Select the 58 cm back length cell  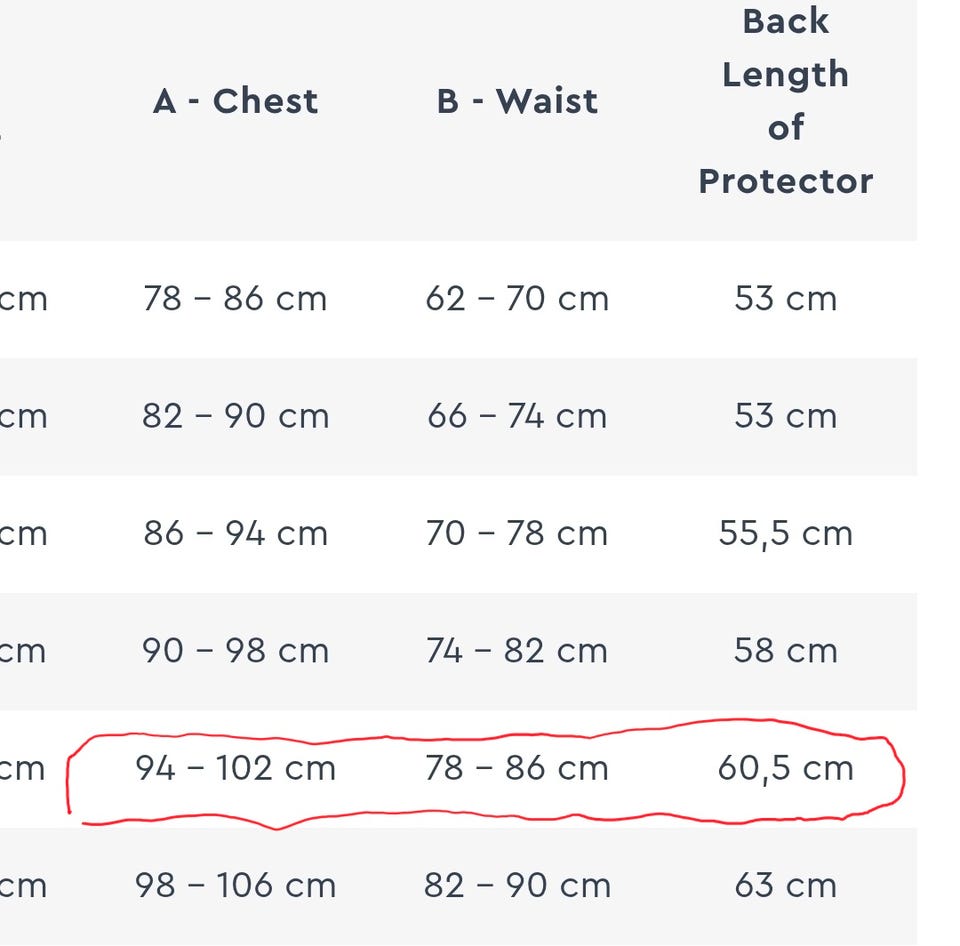tap(786, 651)
